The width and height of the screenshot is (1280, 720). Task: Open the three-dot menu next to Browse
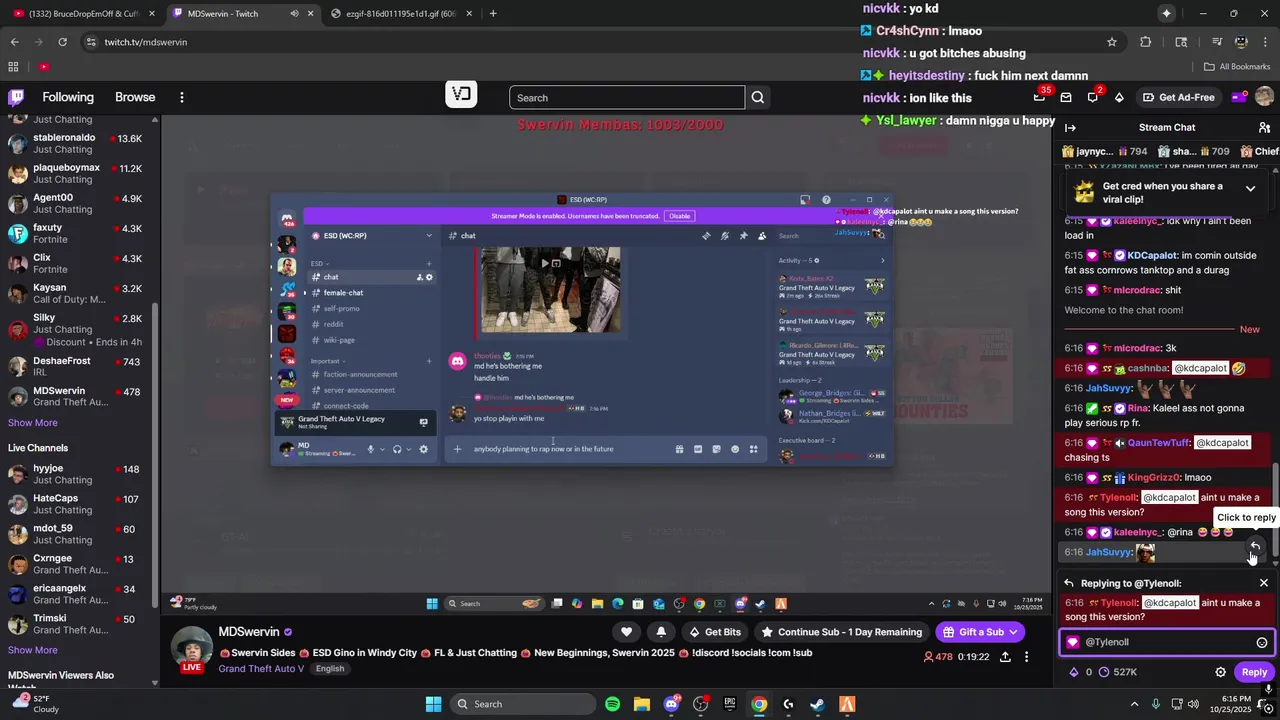click(x=181, y=97)
